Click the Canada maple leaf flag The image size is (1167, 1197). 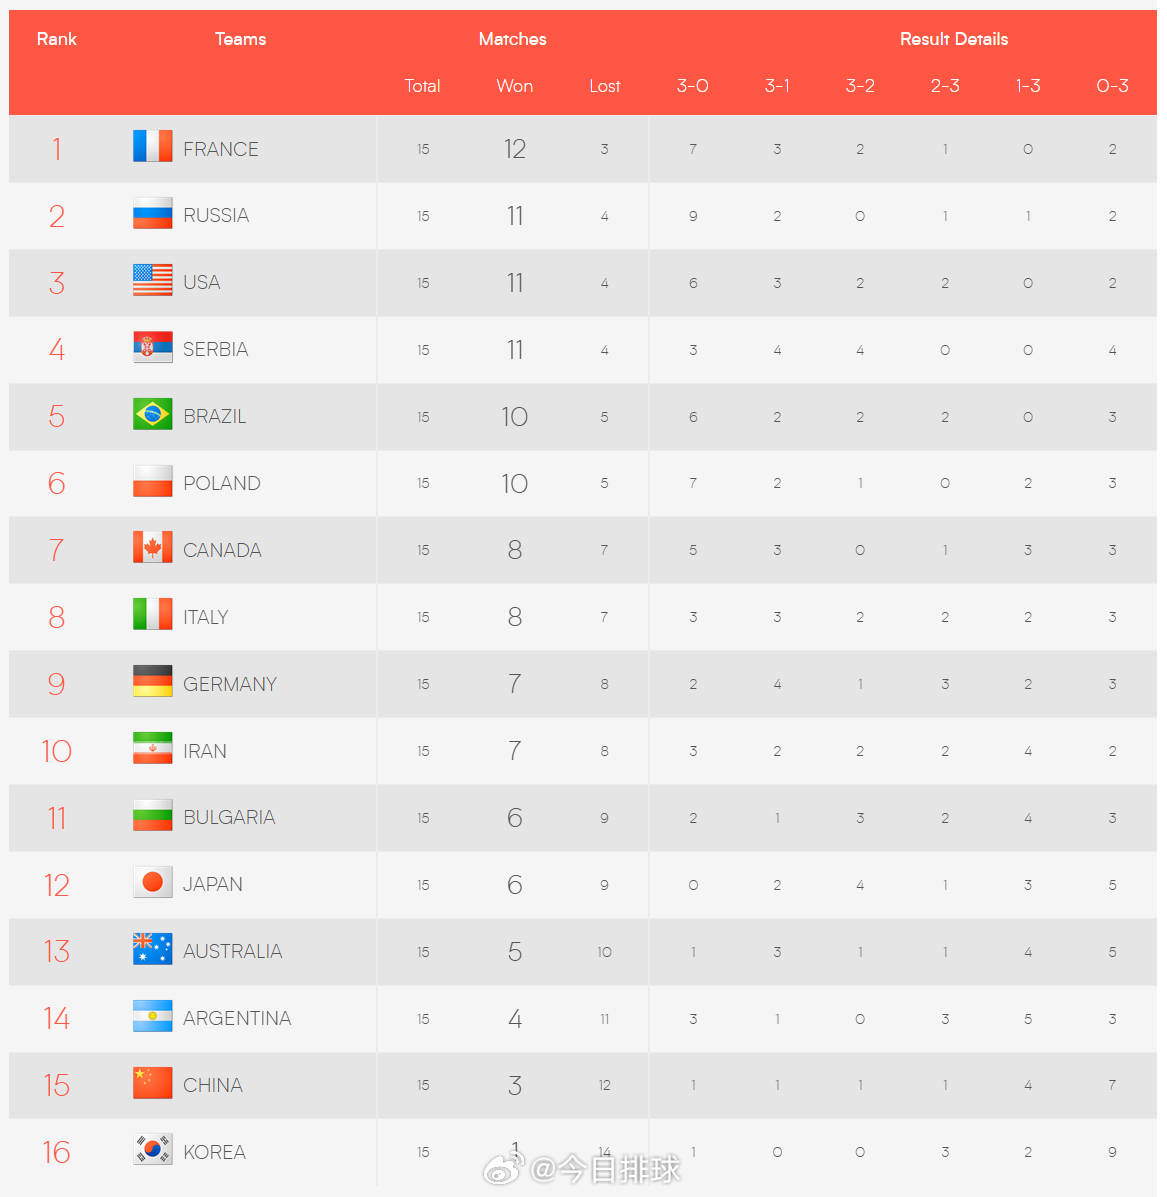click(153, 547)
